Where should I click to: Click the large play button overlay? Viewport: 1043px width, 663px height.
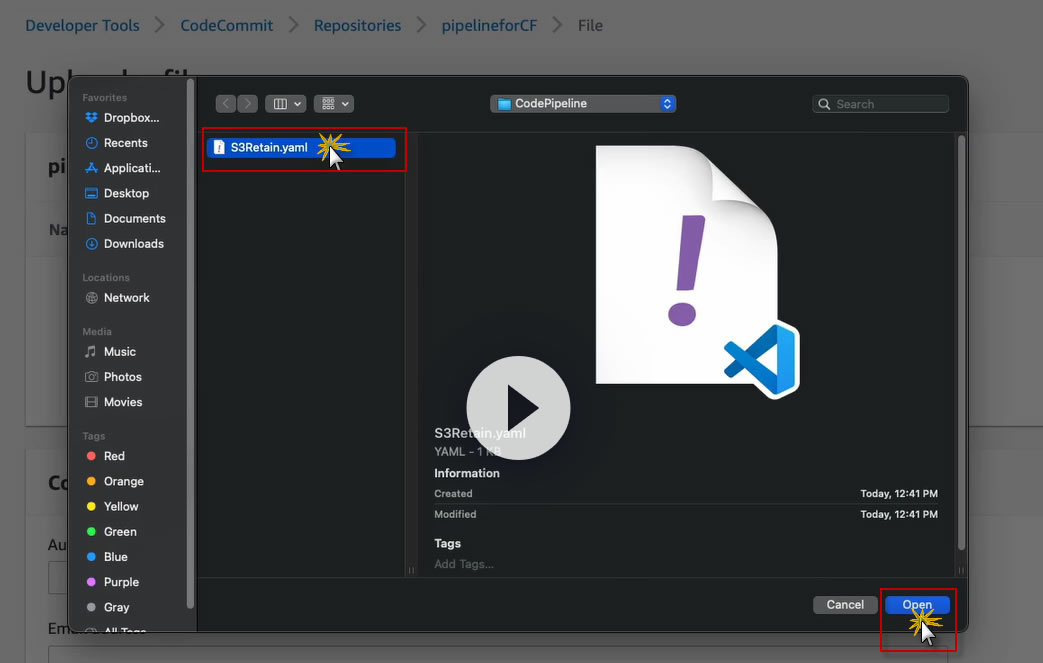click(x=518, y=408)
